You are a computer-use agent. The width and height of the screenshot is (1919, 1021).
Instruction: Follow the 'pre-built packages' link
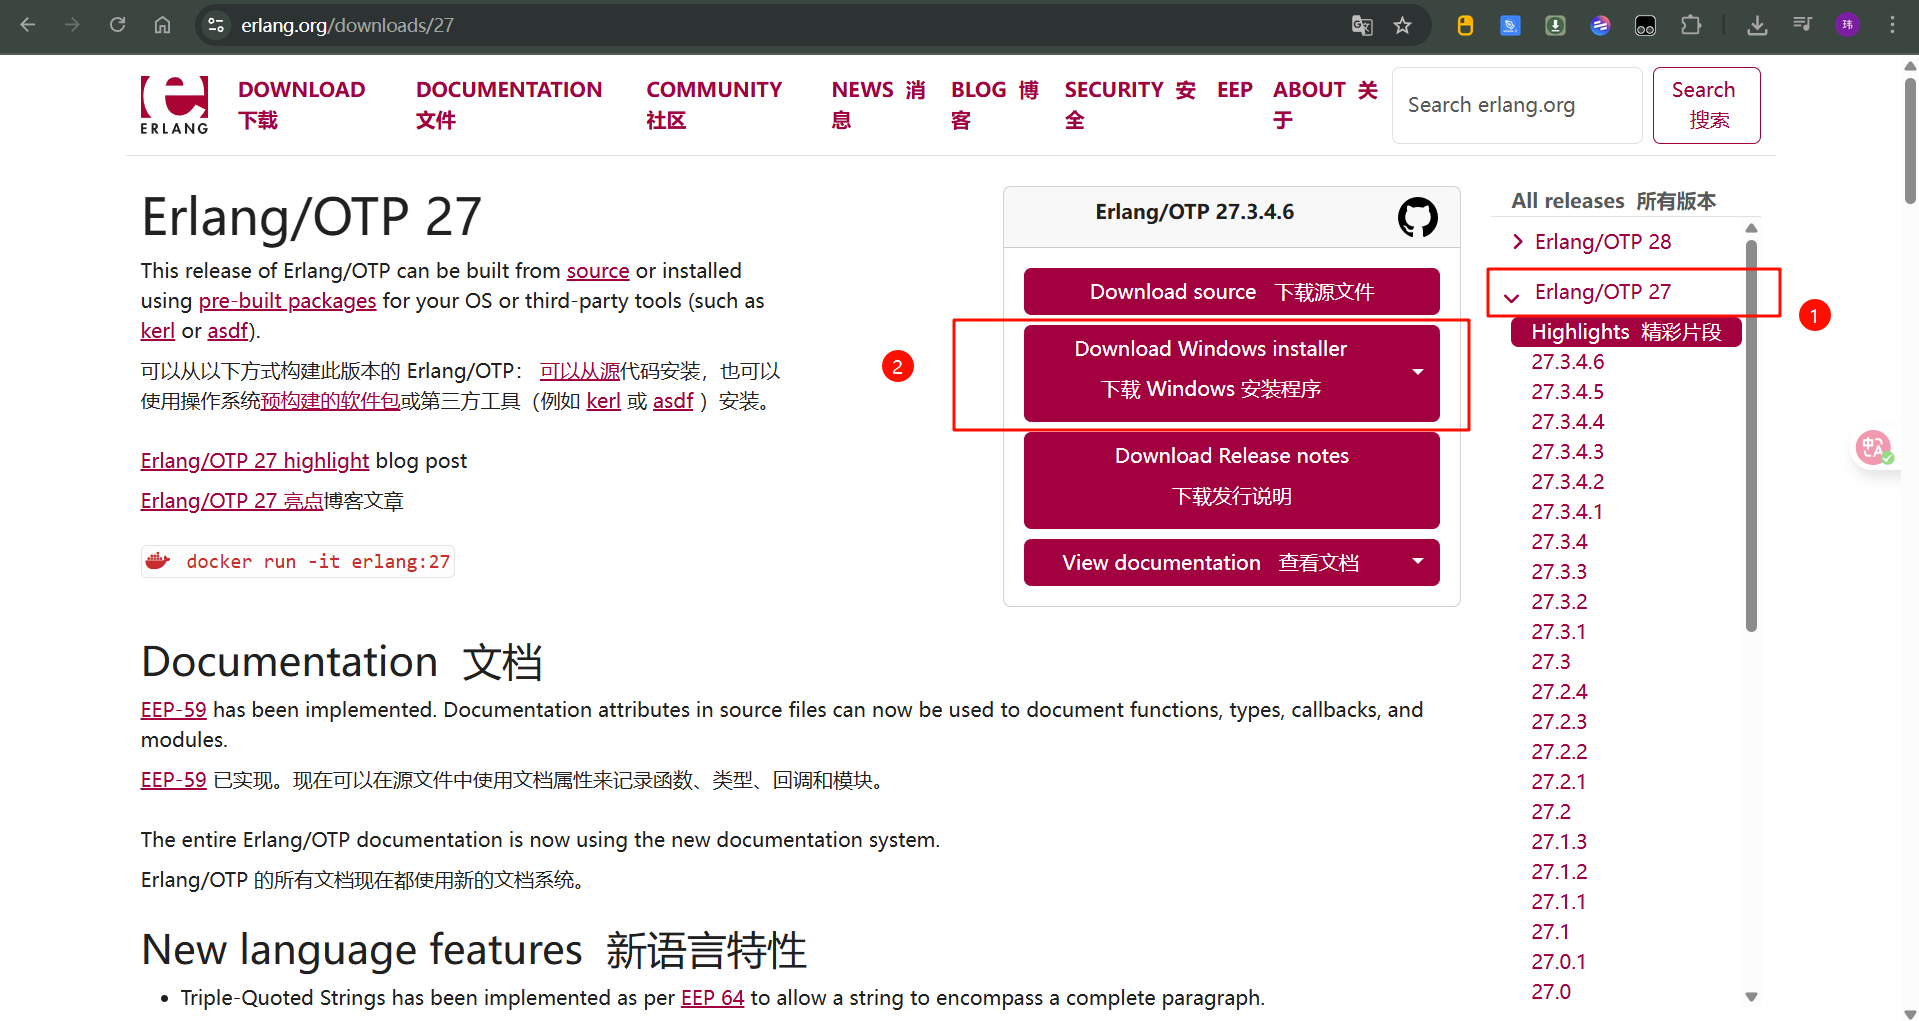(287, 301)
